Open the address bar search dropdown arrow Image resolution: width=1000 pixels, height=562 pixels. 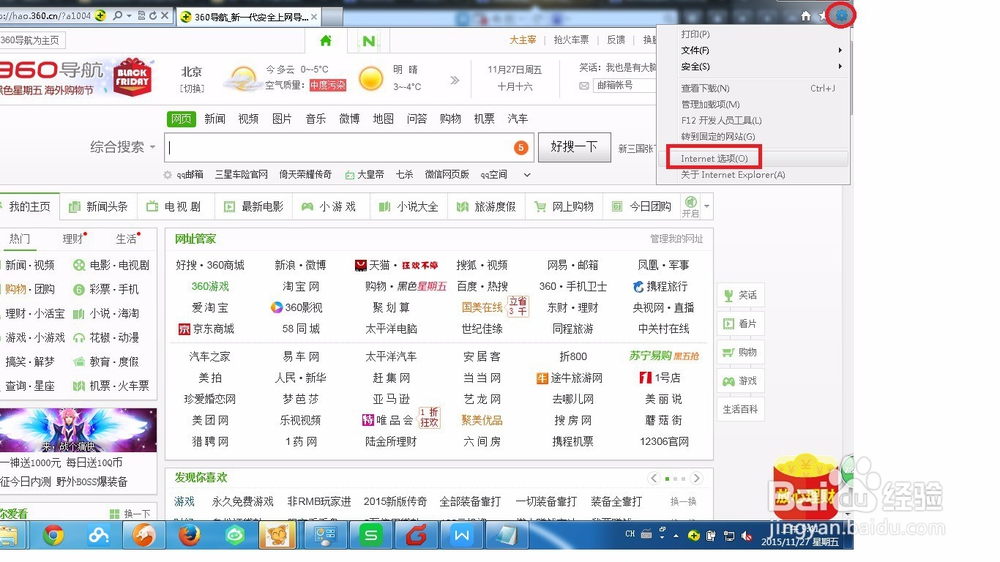[129, 15]
